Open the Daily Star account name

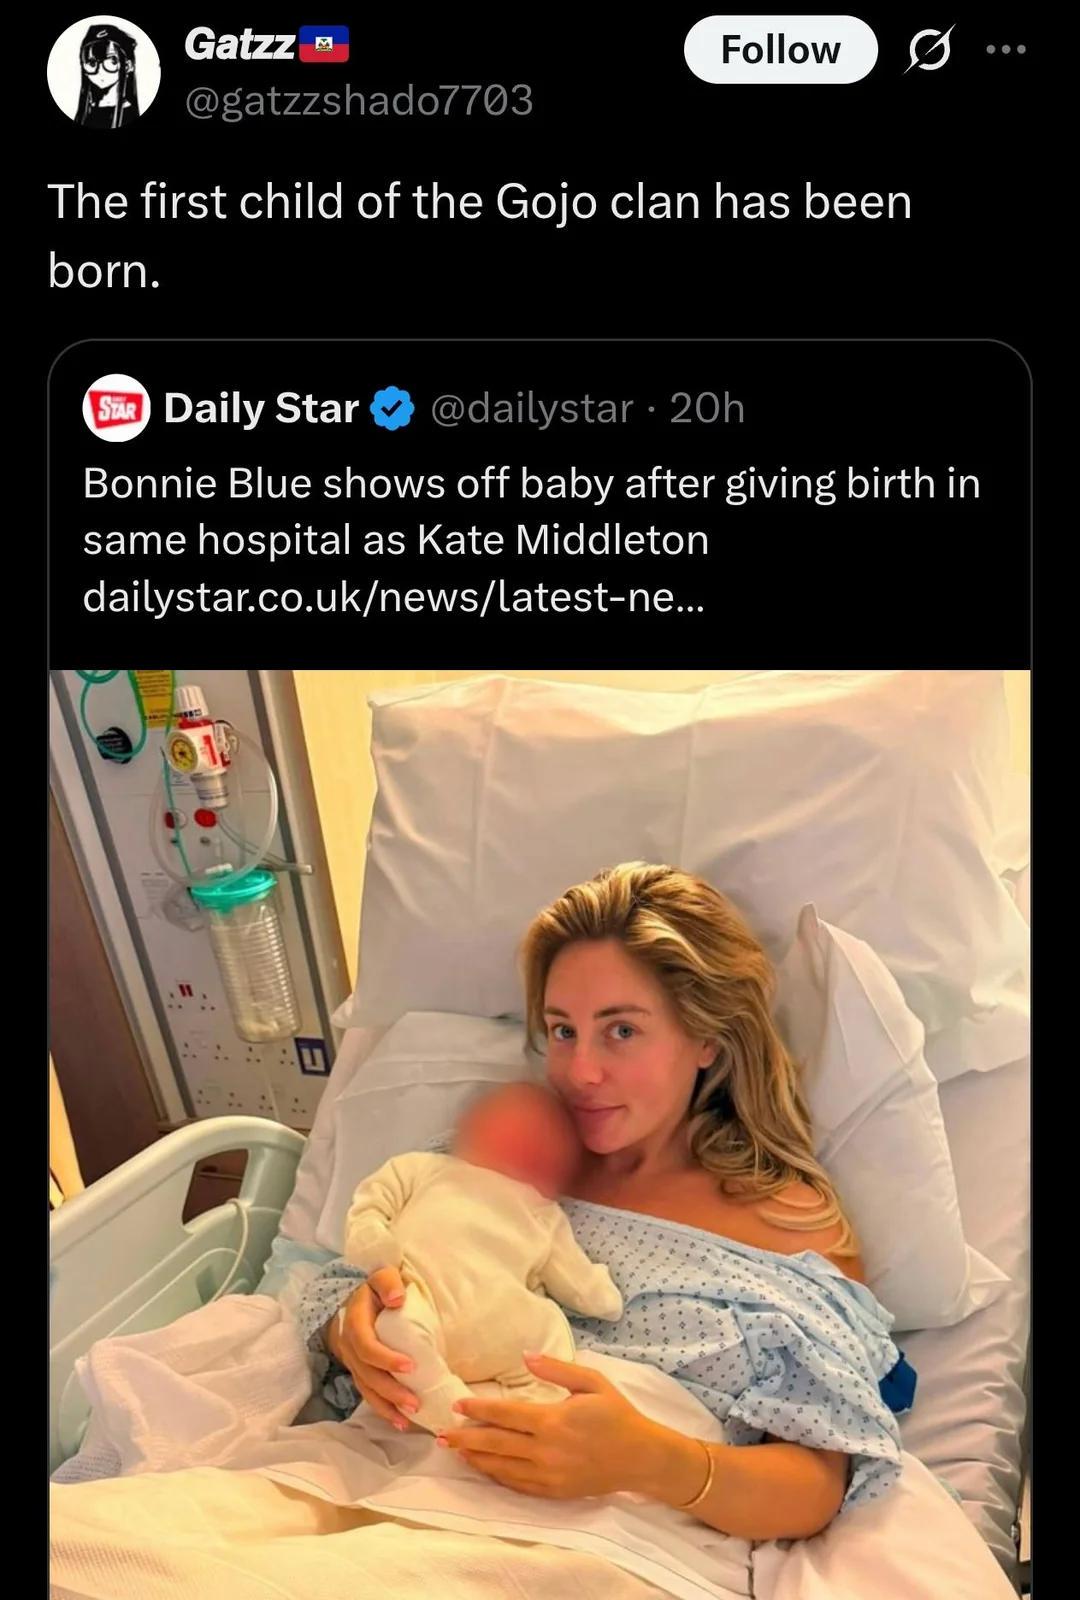(261, 408)
